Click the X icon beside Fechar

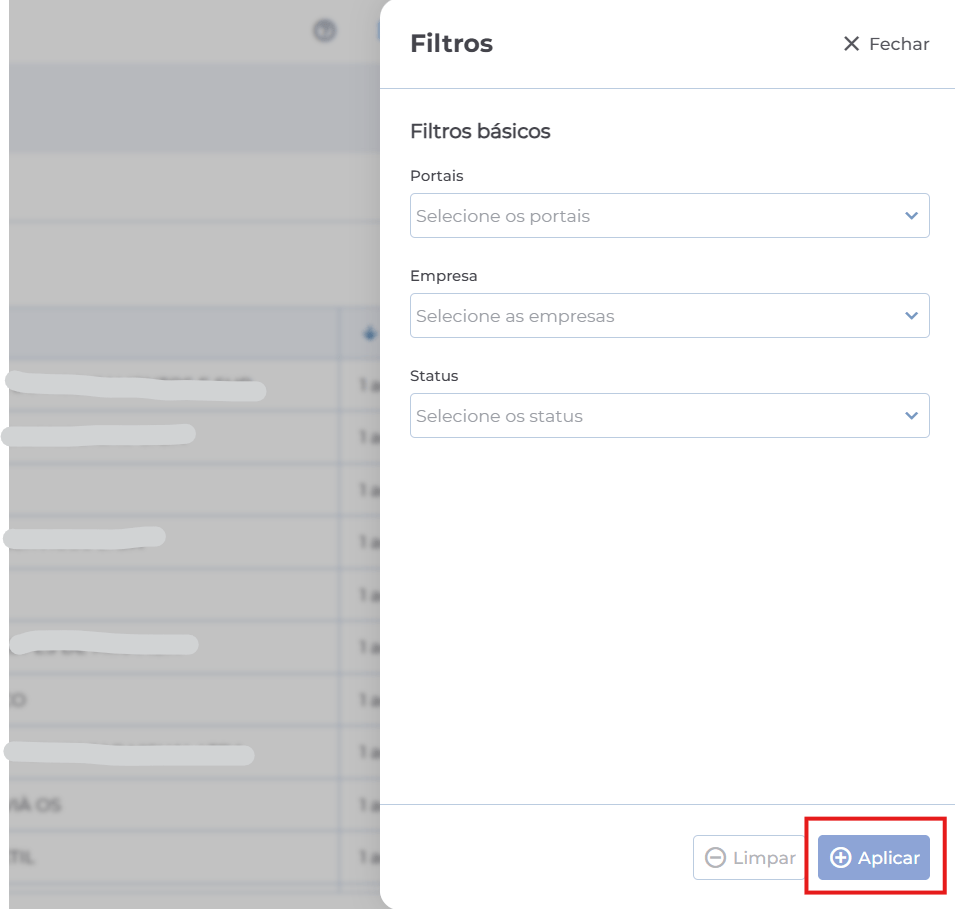point(851,44)
